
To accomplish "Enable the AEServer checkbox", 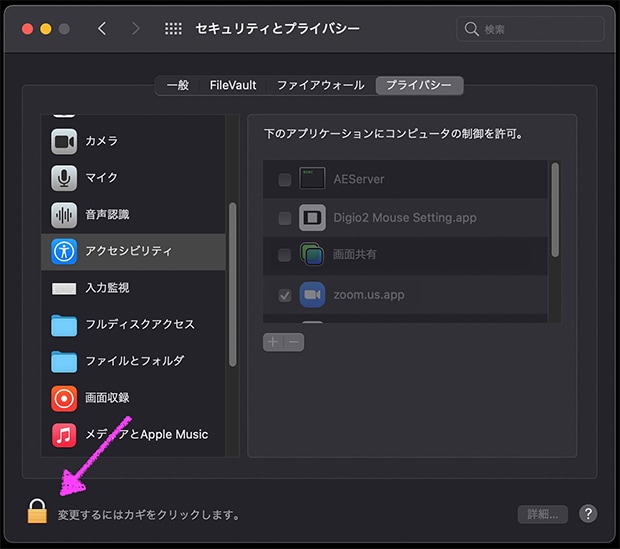I will (x=285, y=180).
